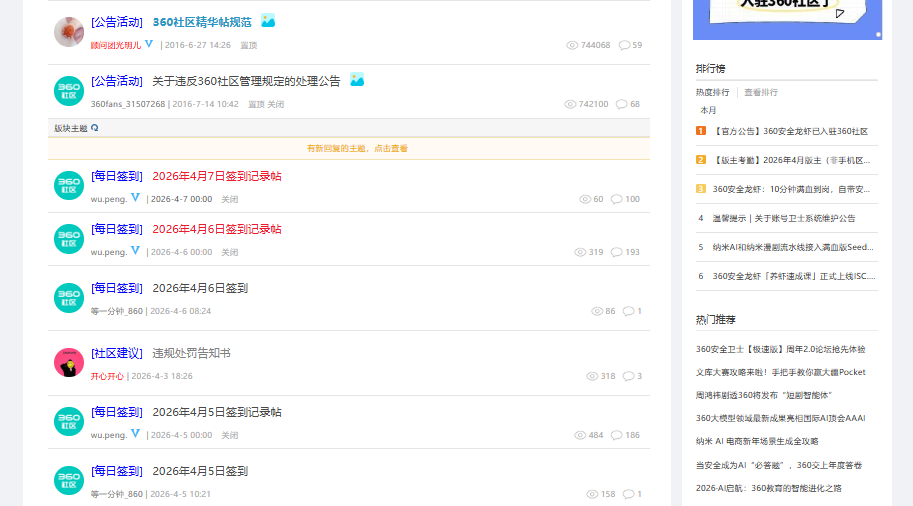Click the pink avatar of 开心开心 post

(x=69, y=363)
